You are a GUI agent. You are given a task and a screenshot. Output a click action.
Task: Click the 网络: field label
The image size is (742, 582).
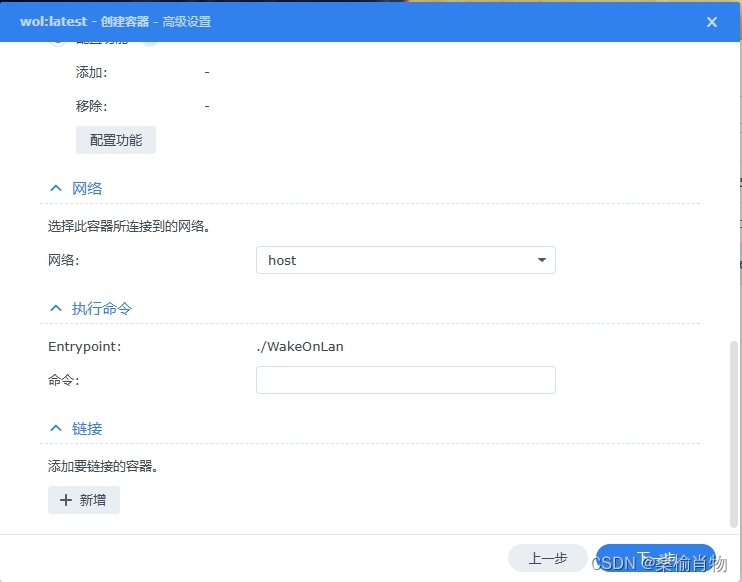pos(63,260)
